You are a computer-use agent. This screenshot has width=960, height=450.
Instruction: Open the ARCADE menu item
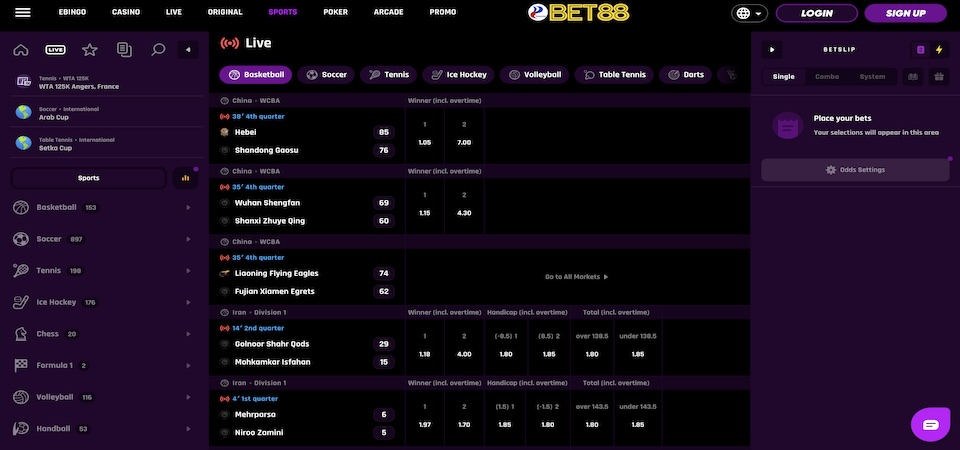point(389,12)
